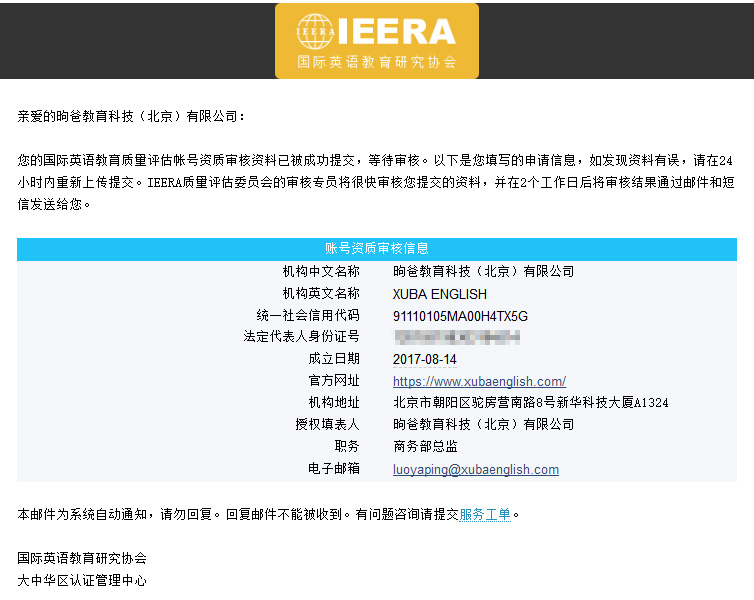Click the 官方网址 field label
The image size is (754, 600).
pos(334,381)
